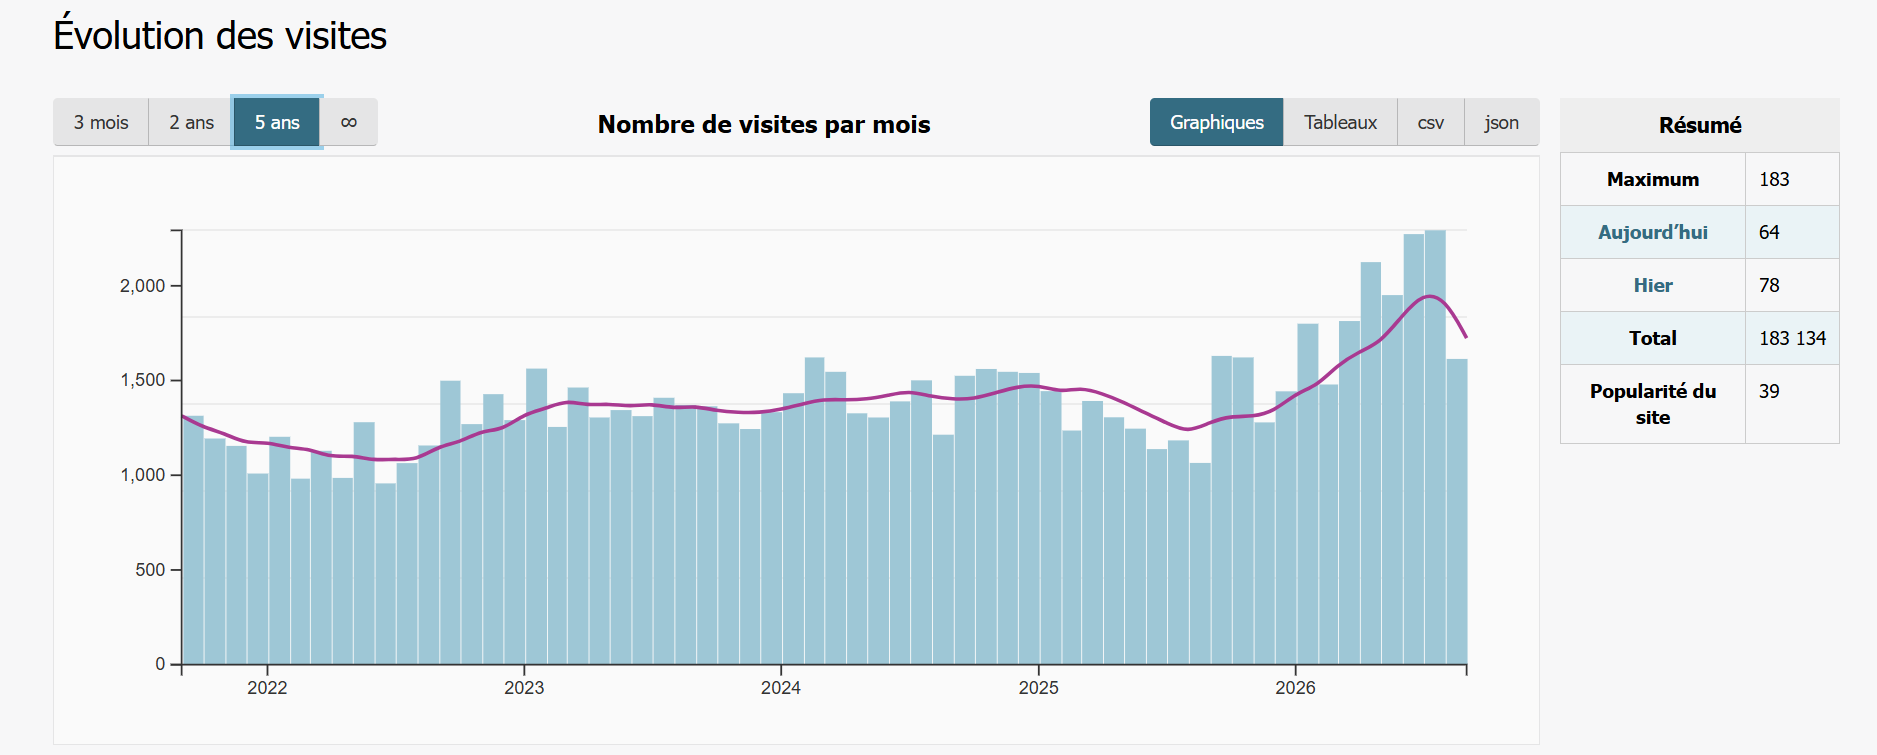
Task: Open the Hier link in Résumé
Action: point(1652,285)
